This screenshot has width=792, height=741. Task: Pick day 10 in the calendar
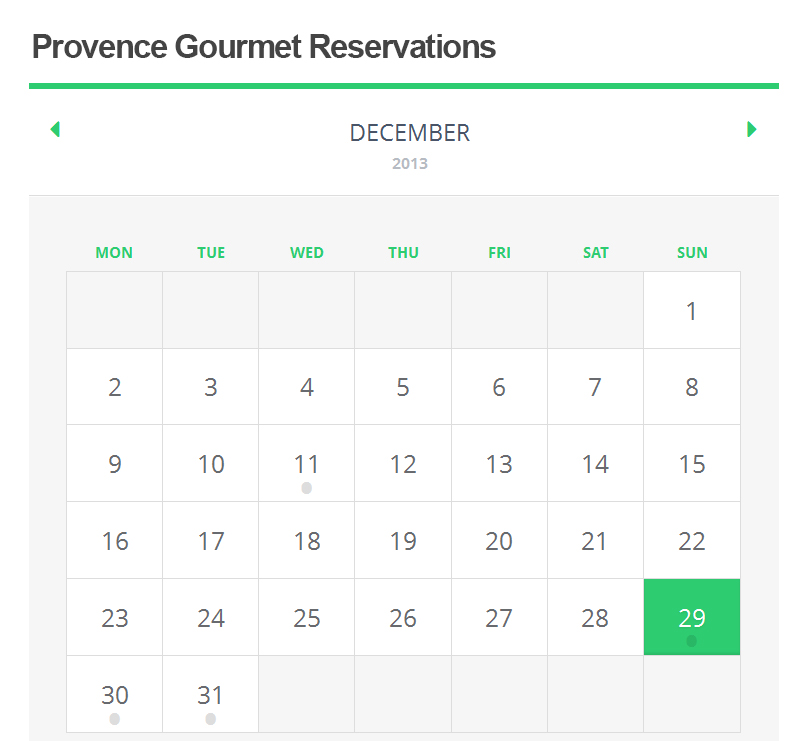[211, 464]
